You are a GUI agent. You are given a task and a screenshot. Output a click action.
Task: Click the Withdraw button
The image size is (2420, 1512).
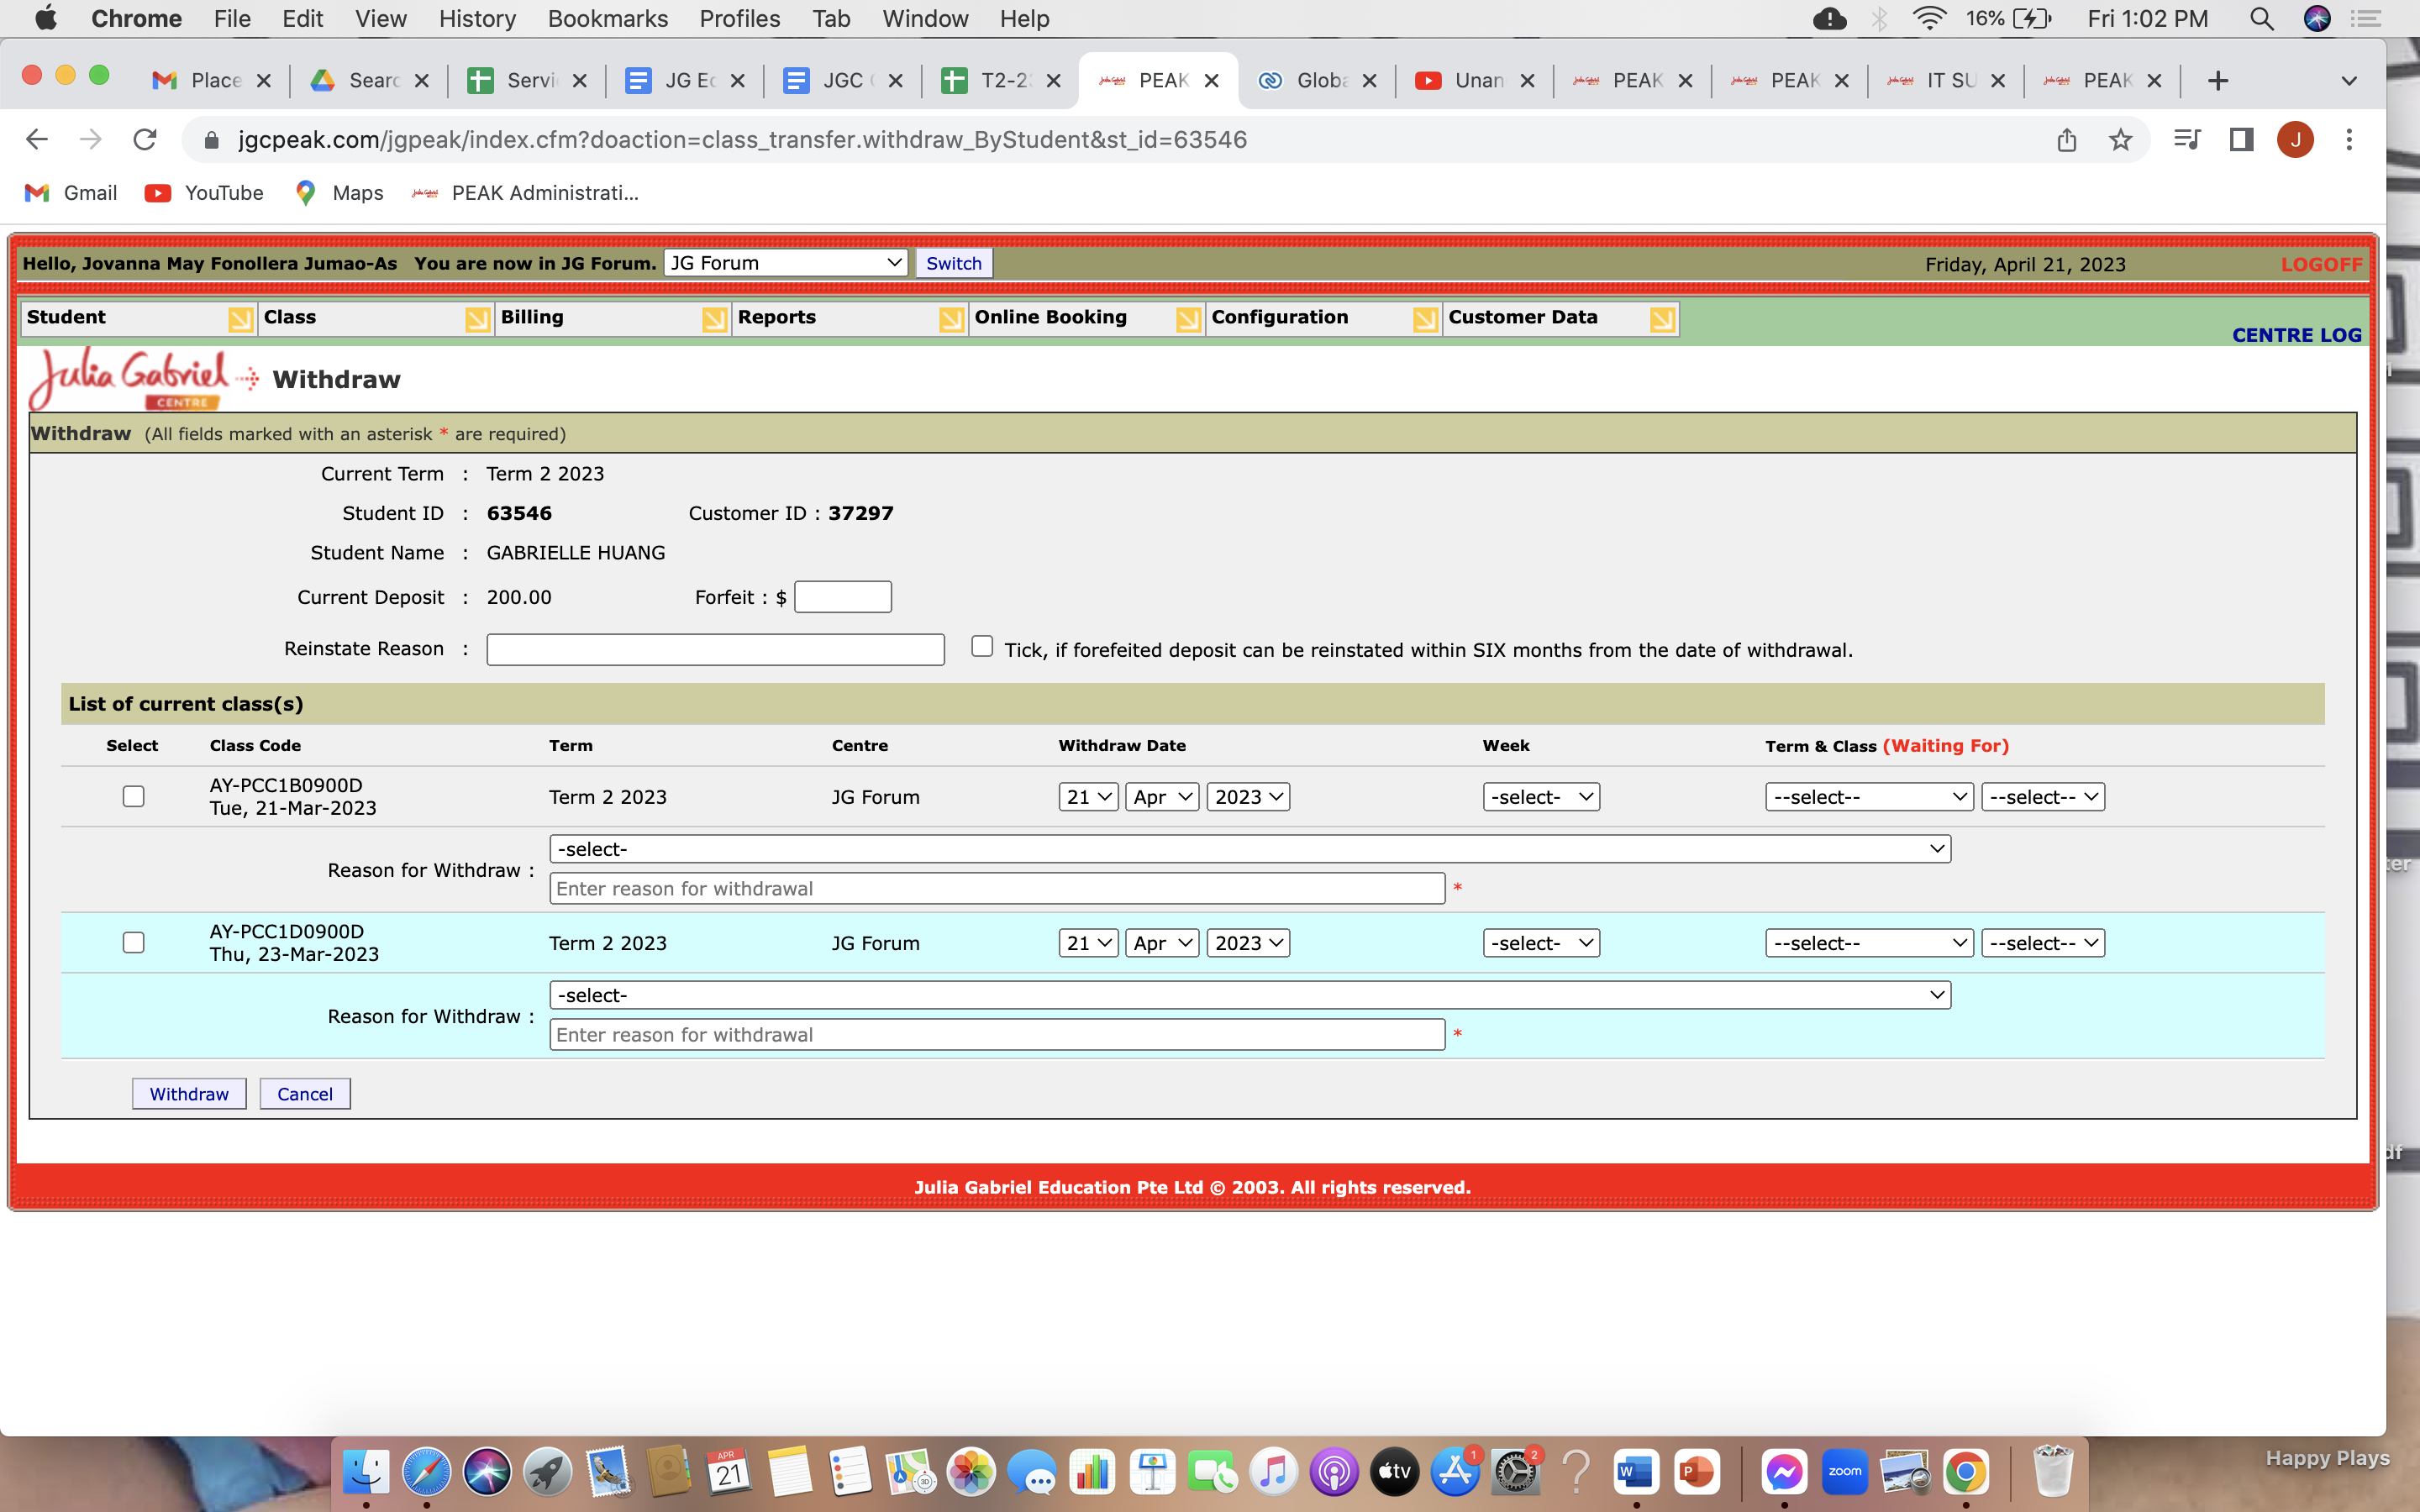pos(189,1093)
